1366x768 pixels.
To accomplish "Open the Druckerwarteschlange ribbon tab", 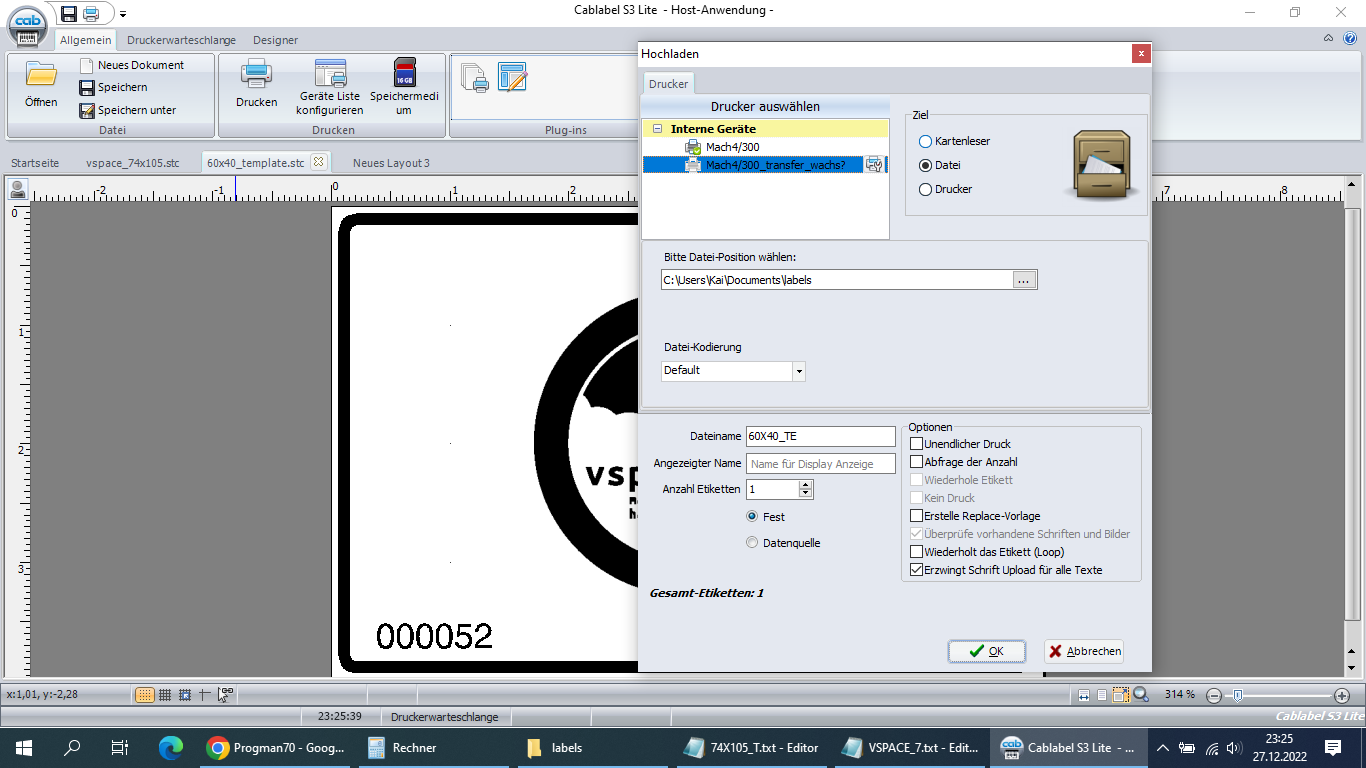I will tap(181, 40).
